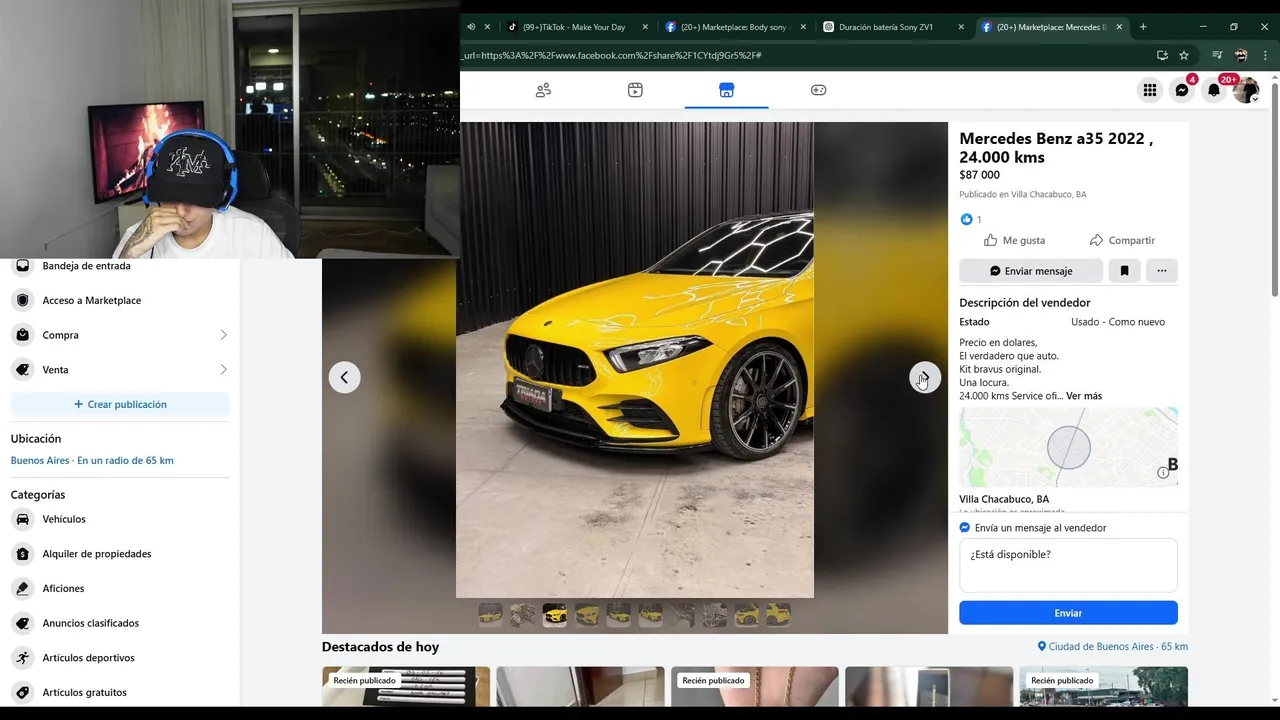This screenshot has height=720, width=1280.
Task: Click the page vertical scrollbar
Action: (x=1274, y=190)
